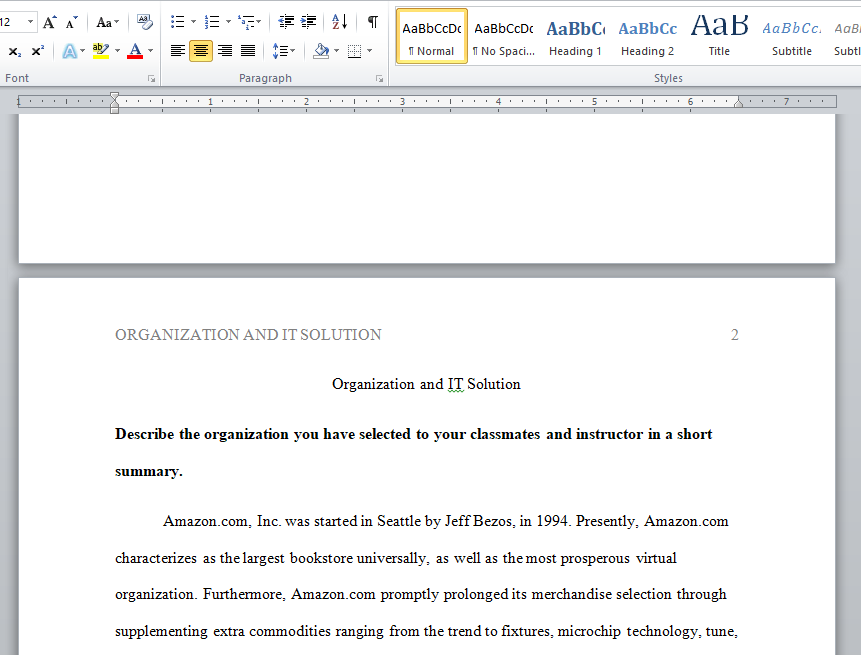Viewport: 861px width, 655px height.
Task: Apply a multilevel list
Action: pyautogui.click(x=245, y=22)
